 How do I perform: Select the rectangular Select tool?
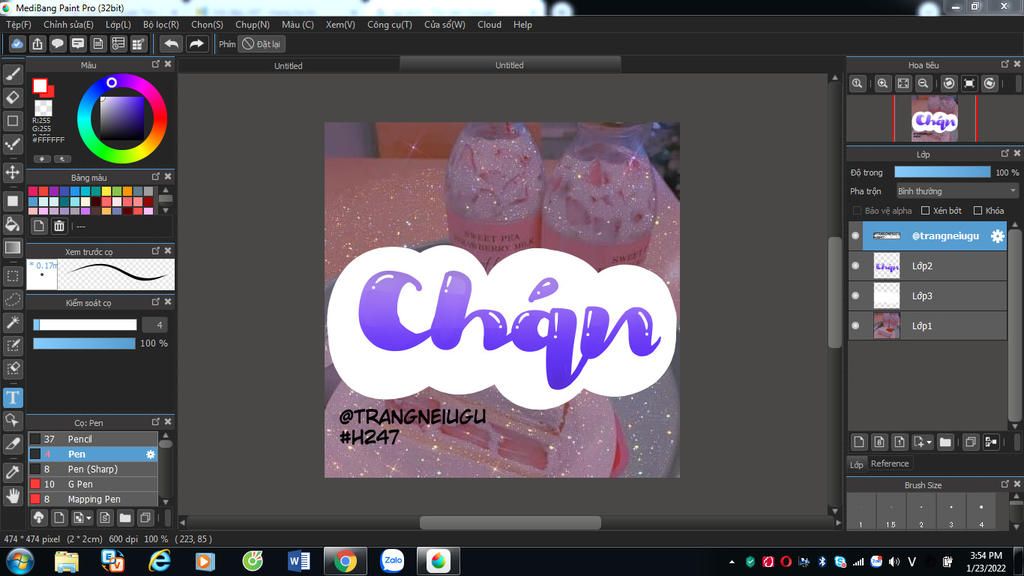(x=12, y=276)
